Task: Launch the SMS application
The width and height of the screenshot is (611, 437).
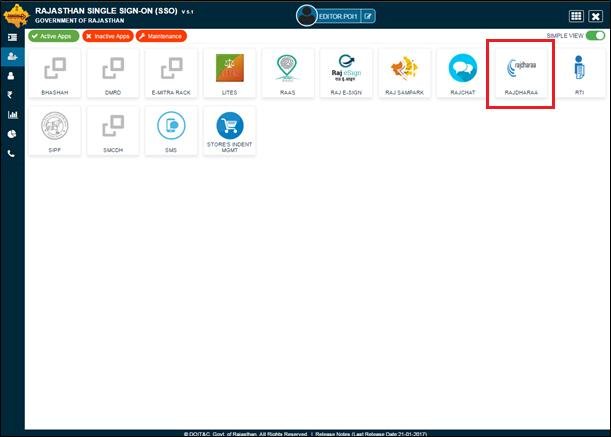Action: [x=171, y=131]
